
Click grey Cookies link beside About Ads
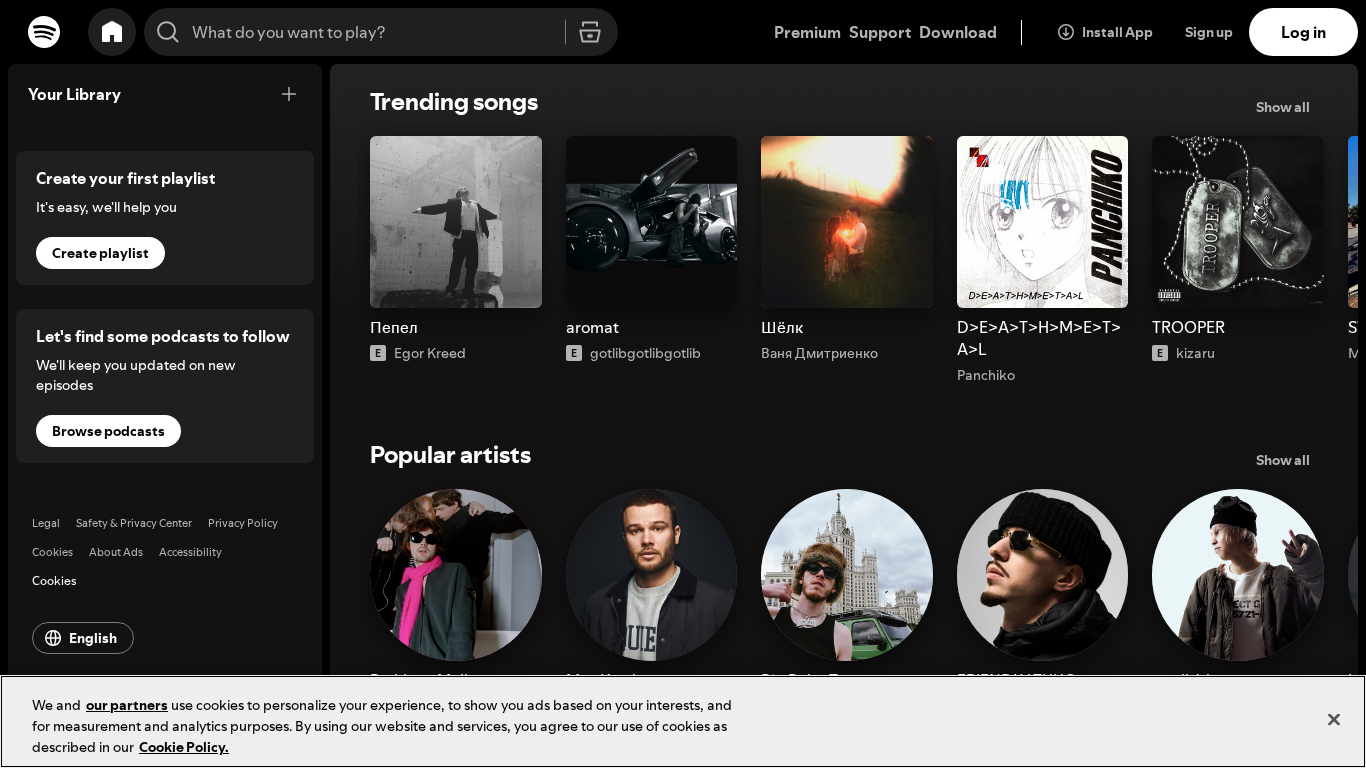[x=52, y=552]
